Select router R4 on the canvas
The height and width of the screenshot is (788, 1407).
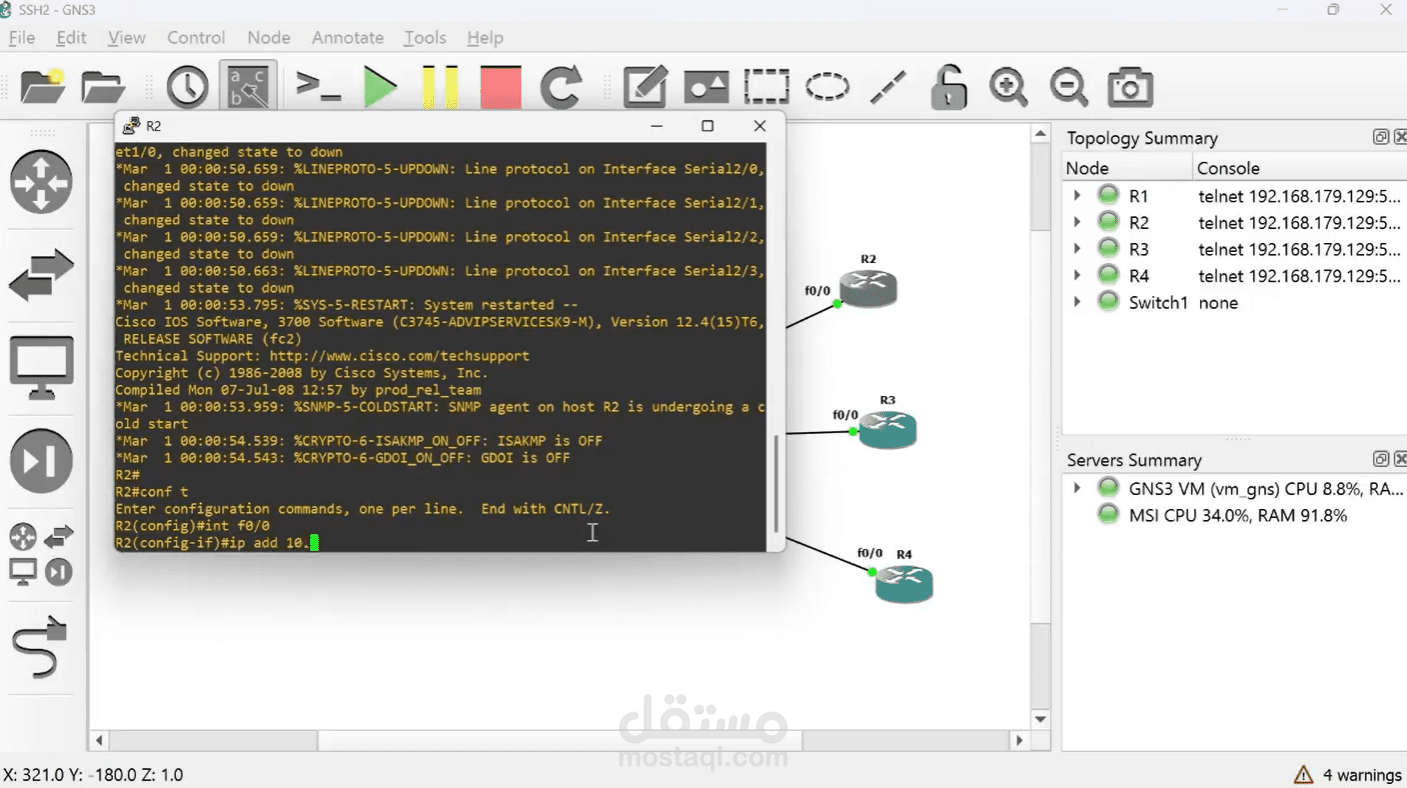coord(904,584)
